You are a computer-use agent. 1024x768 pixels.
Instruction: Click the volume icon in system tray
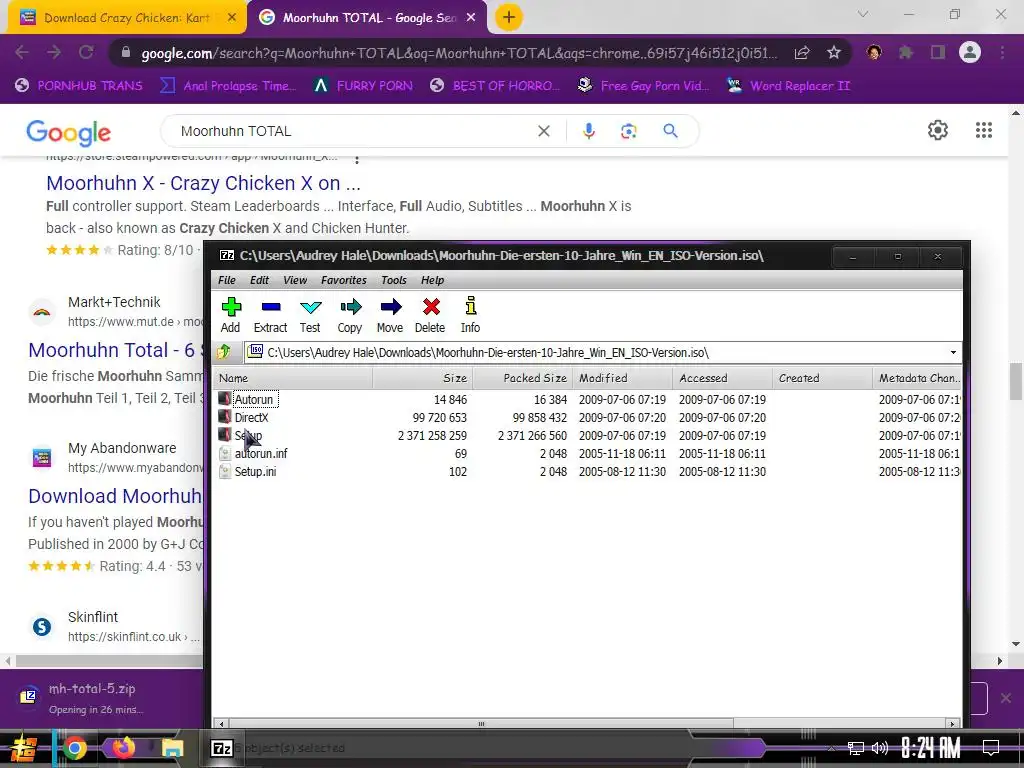[x=880, y=748]
